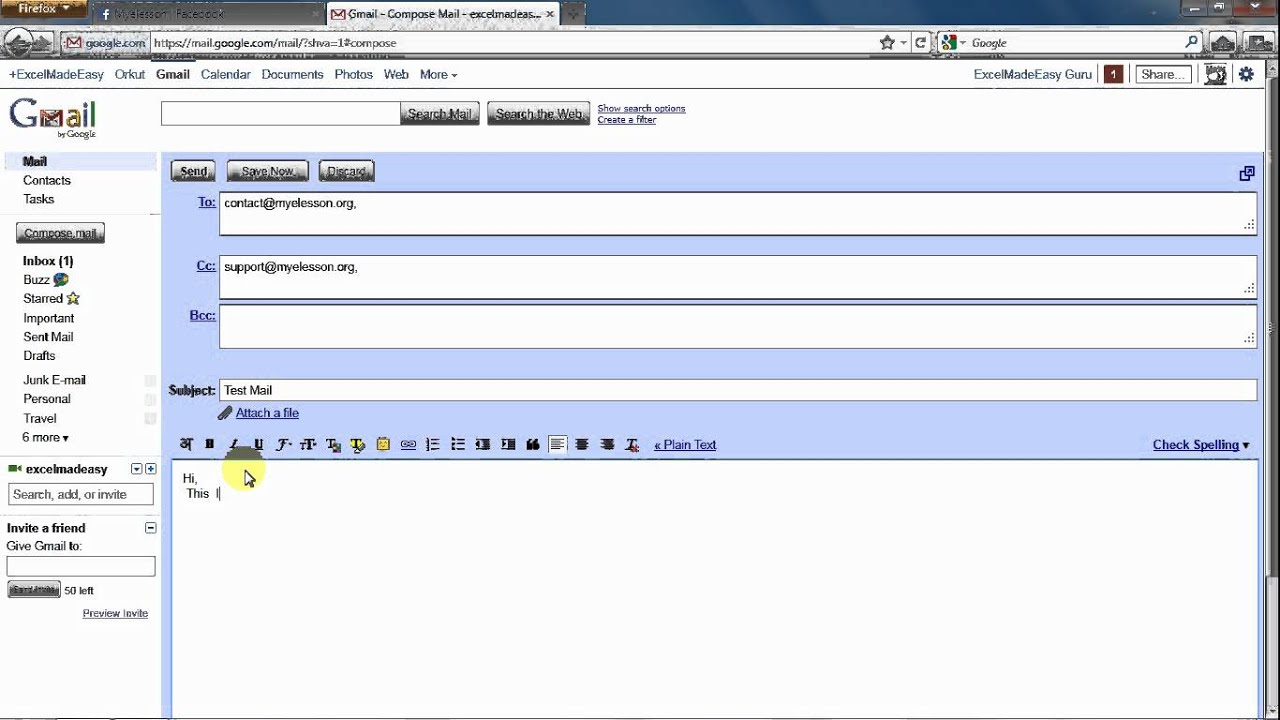Open the Create a filter link

point(627,120)
